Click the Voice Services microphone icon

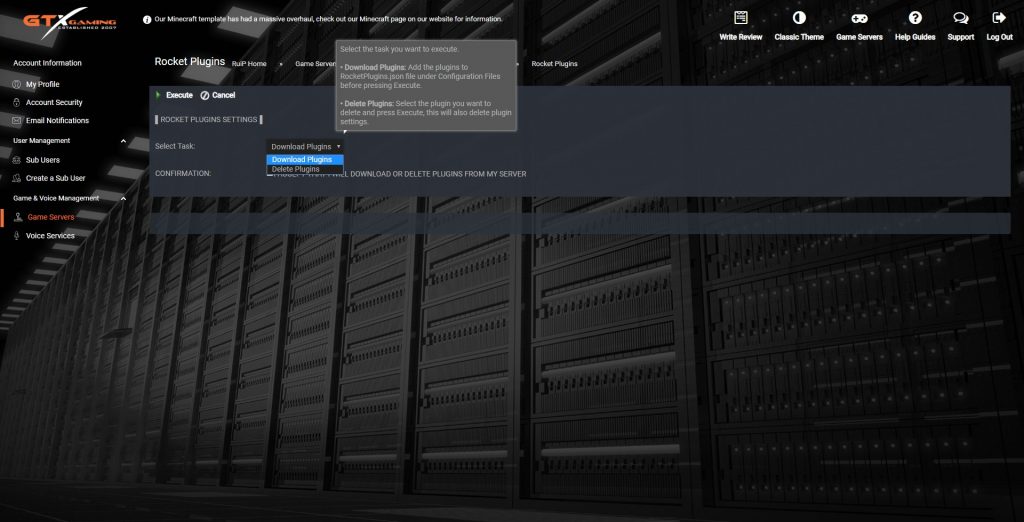click(x=17, y=236)
